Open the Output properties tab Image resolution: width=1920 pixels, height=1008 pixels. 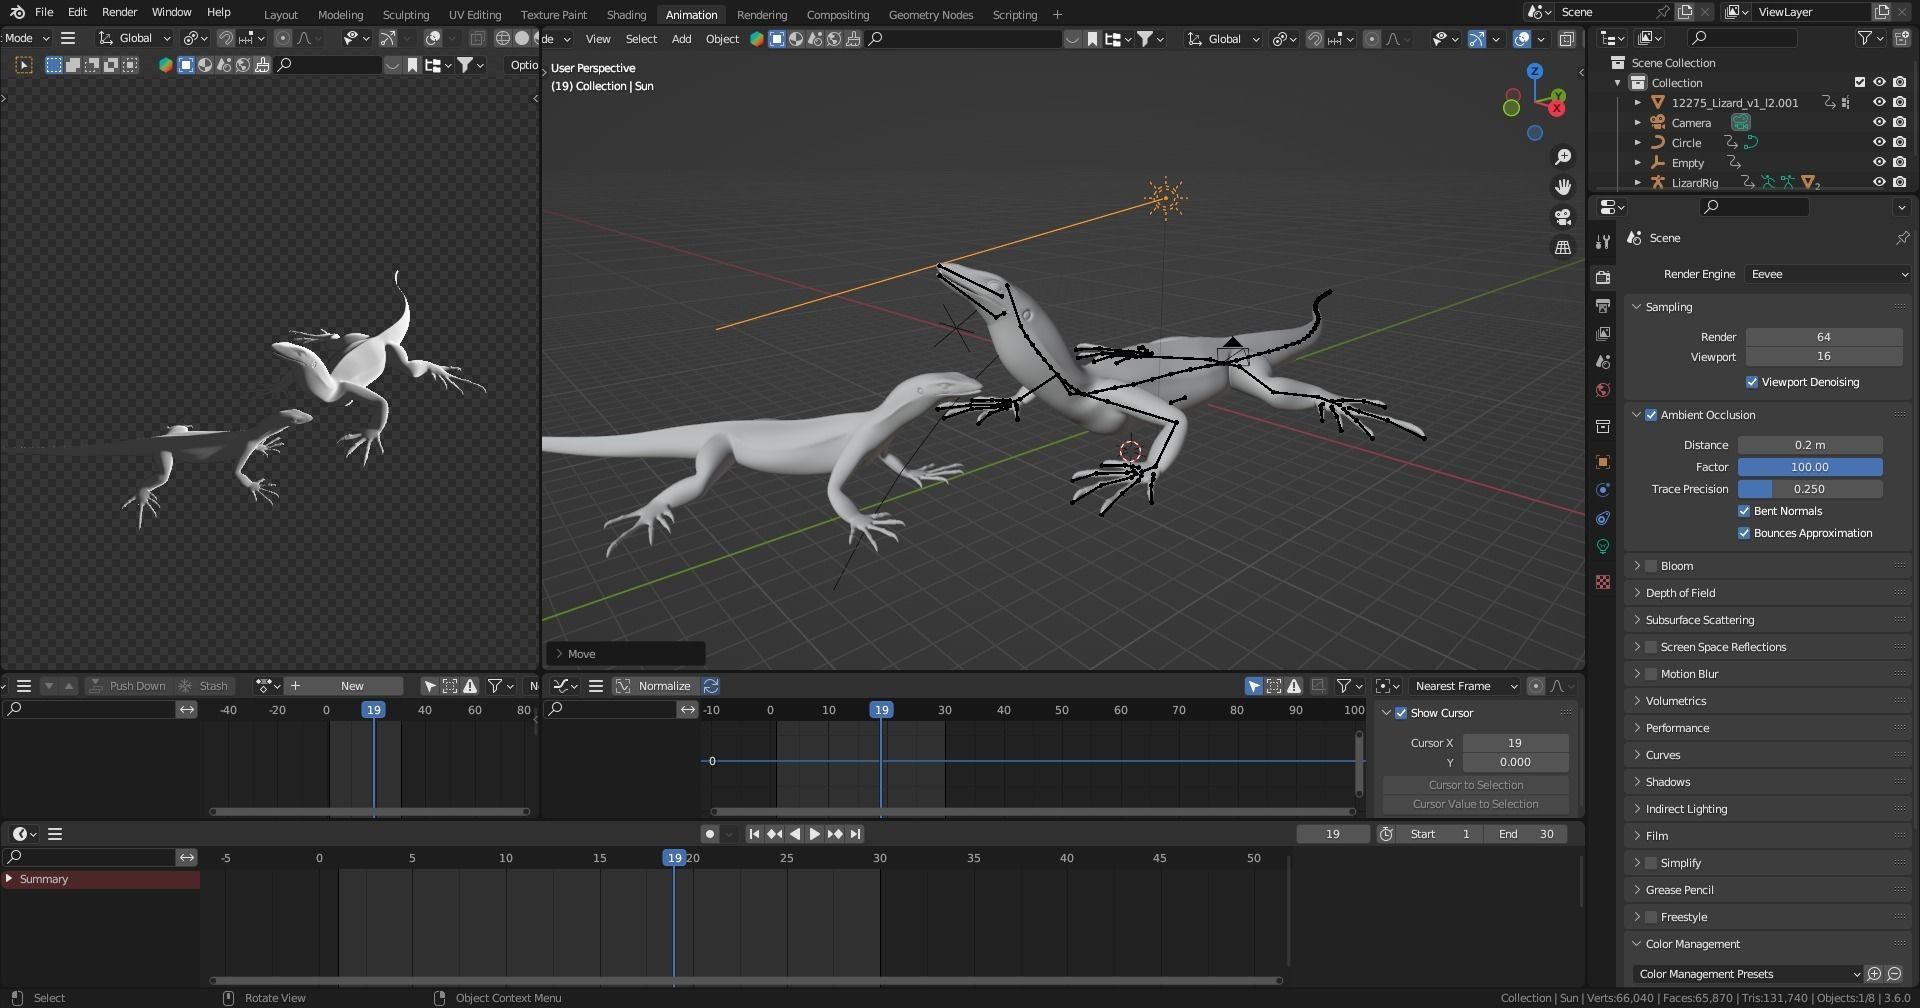pyautogui.click(x=1603, y=305)
